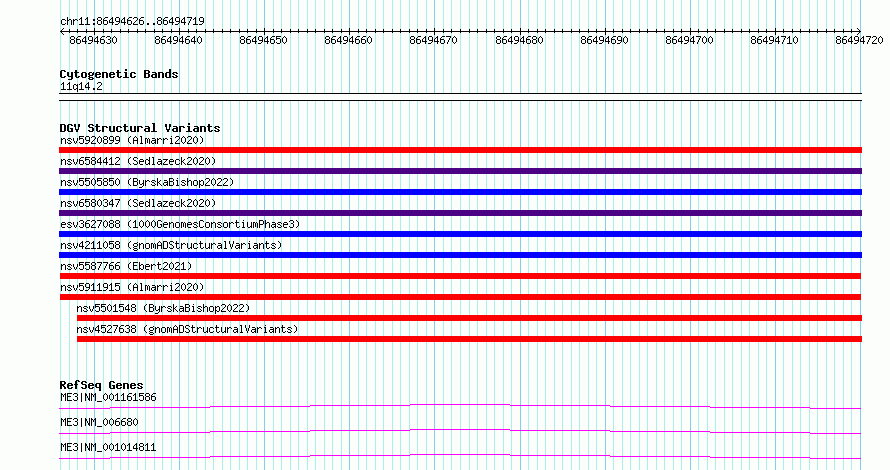Select the purple bar under nsv6584412
This screenshot has height=470, width=890.
[460, 171]
